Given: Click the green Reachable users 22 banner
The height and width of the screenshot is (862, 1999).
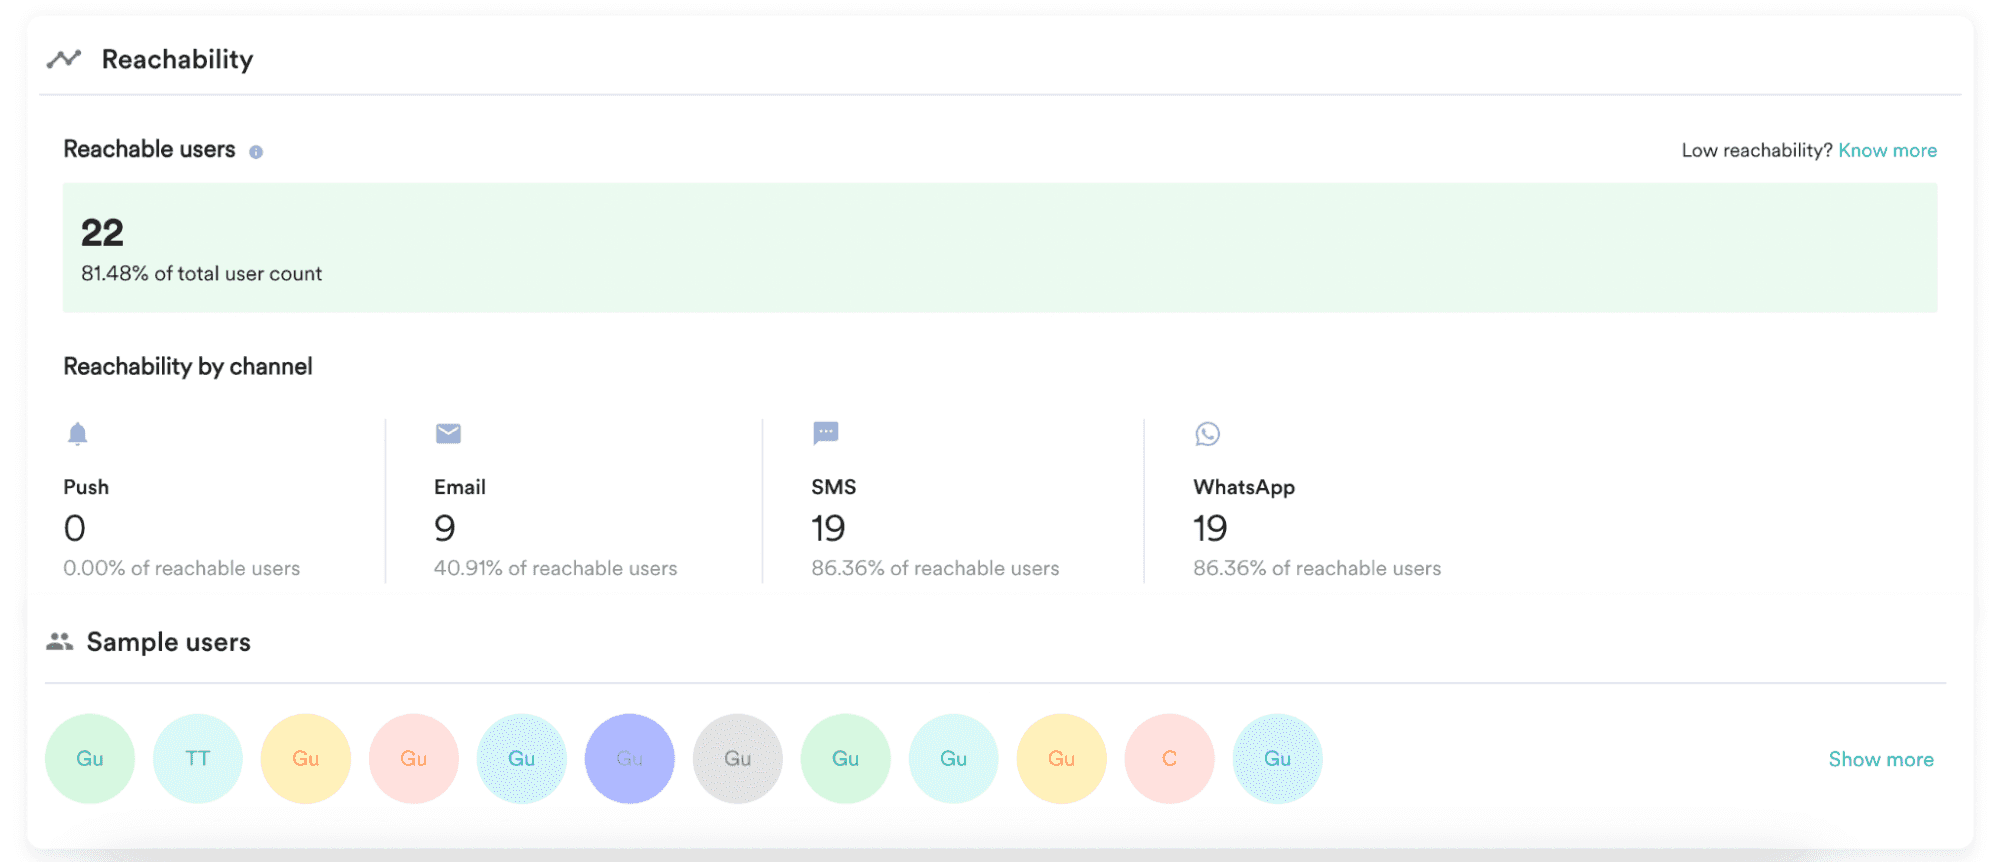Looking at the screenshot, I should tap(999, 247).
